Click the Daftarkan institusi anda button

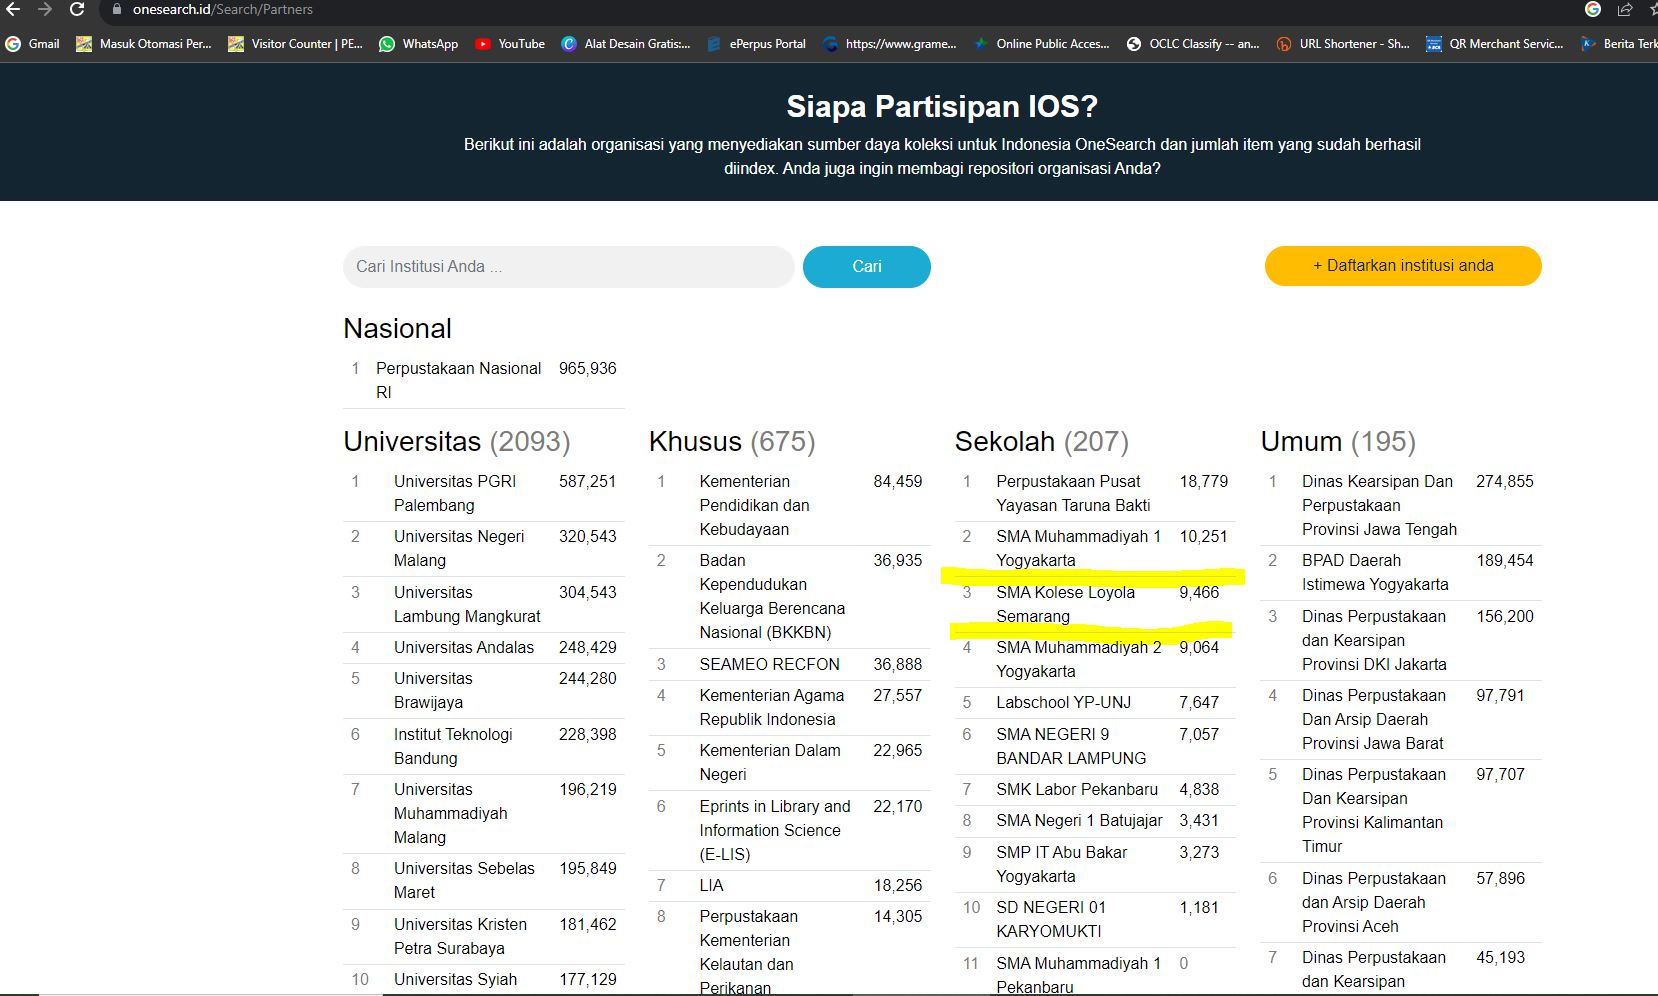coord(1402,266)
